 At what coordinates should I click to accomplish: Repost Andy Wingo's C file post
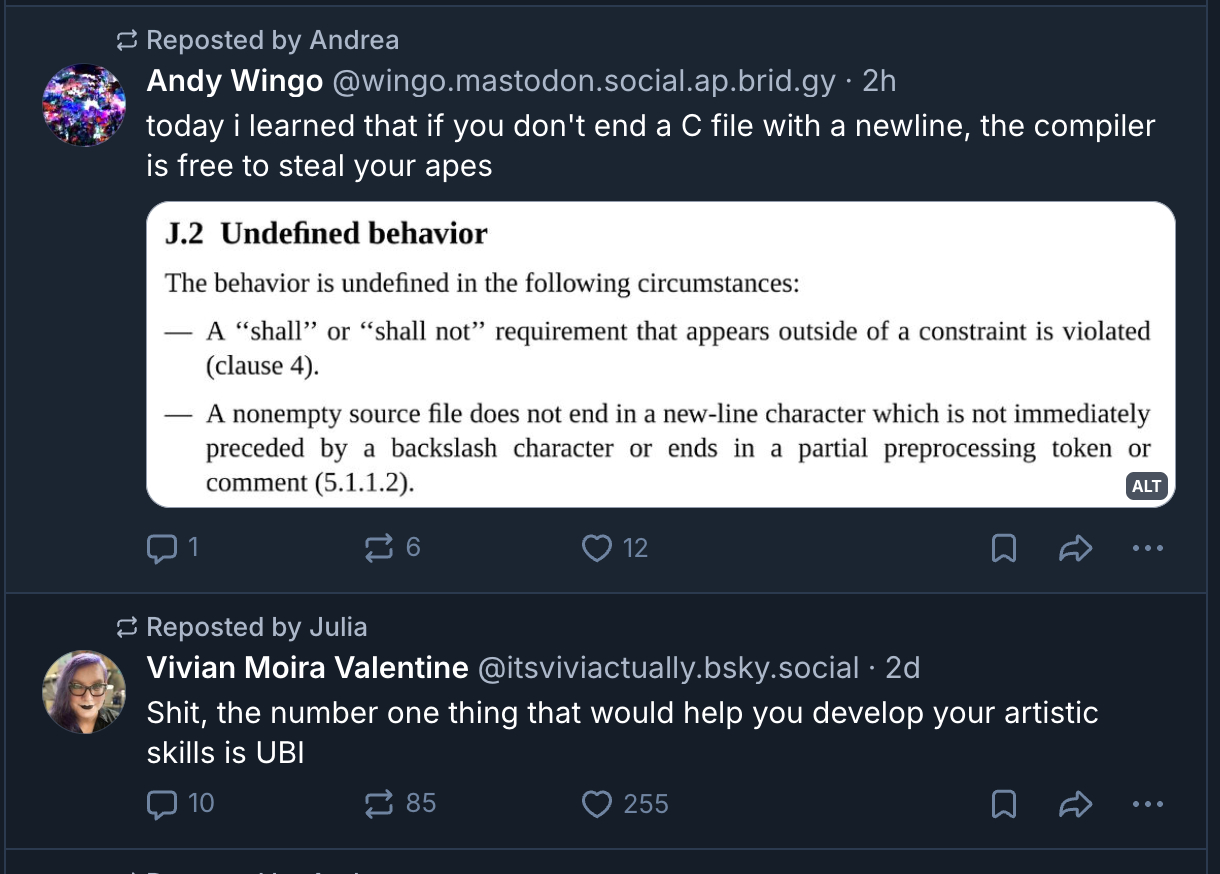pyautogui.click(x=380, y=548)
